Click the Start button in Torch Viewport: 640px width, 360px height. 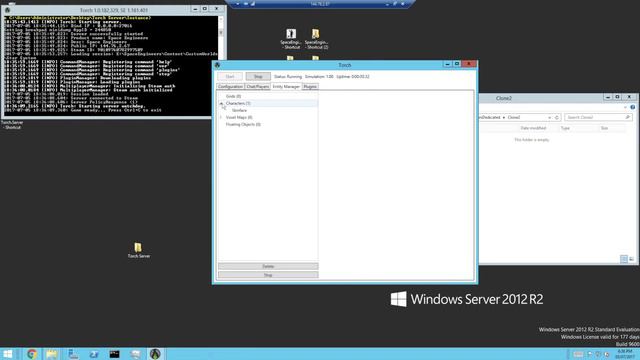coord(230,76)
